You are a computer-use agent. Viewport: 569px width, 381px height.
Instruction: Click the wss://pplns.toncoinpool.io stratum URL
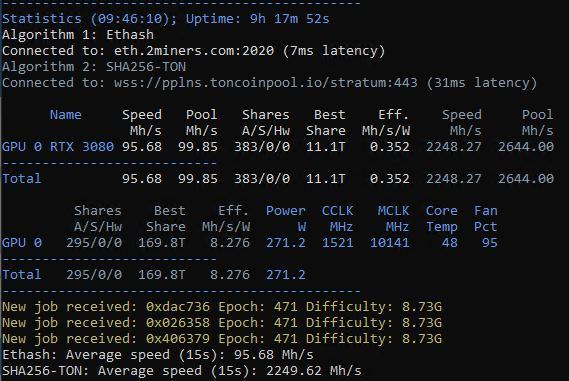point(266,82)
